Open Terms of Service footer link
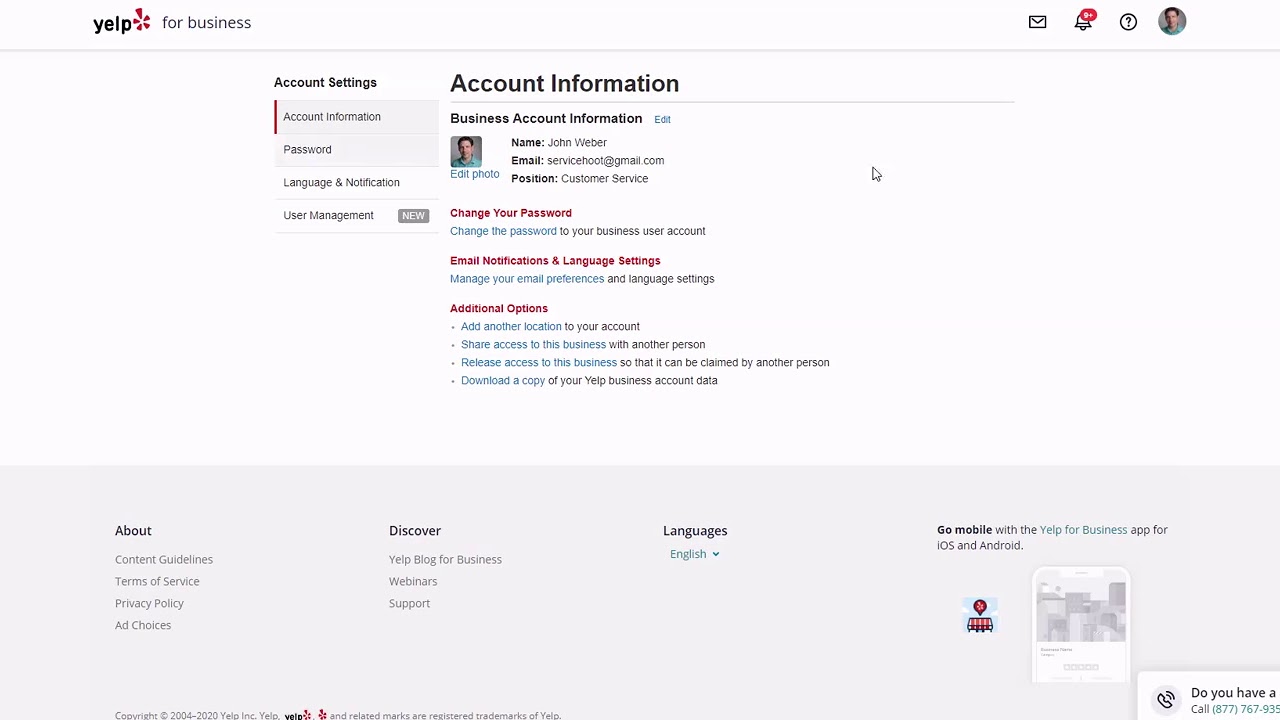 pos(157,582)
